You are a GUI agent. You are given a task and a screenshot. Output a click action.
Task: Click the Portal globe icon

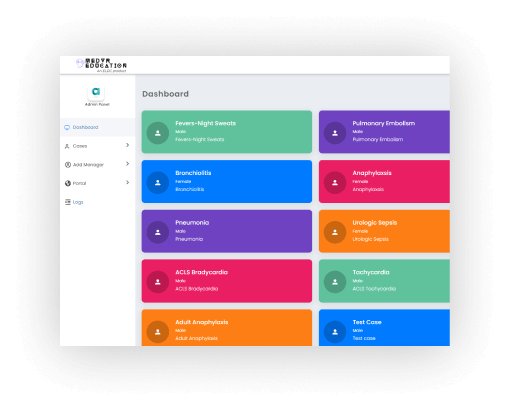(x=68, y=183)
